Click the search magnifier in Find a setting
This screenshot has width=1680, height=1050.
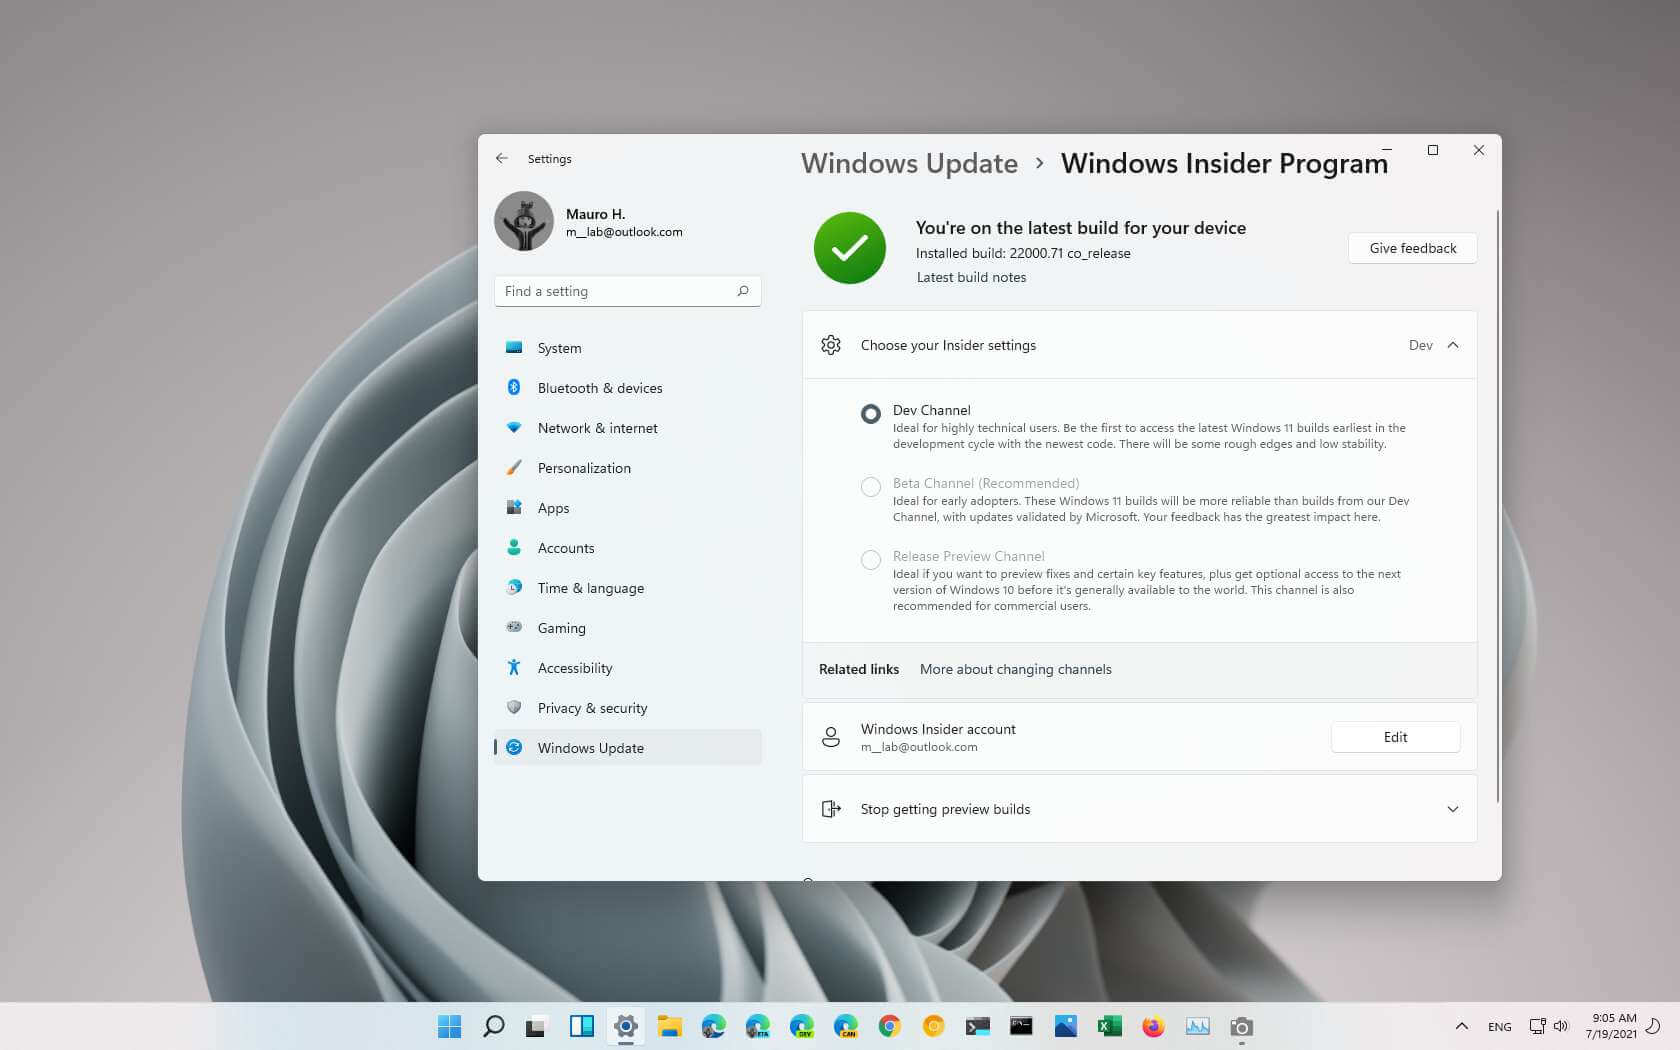click(742, 291)
